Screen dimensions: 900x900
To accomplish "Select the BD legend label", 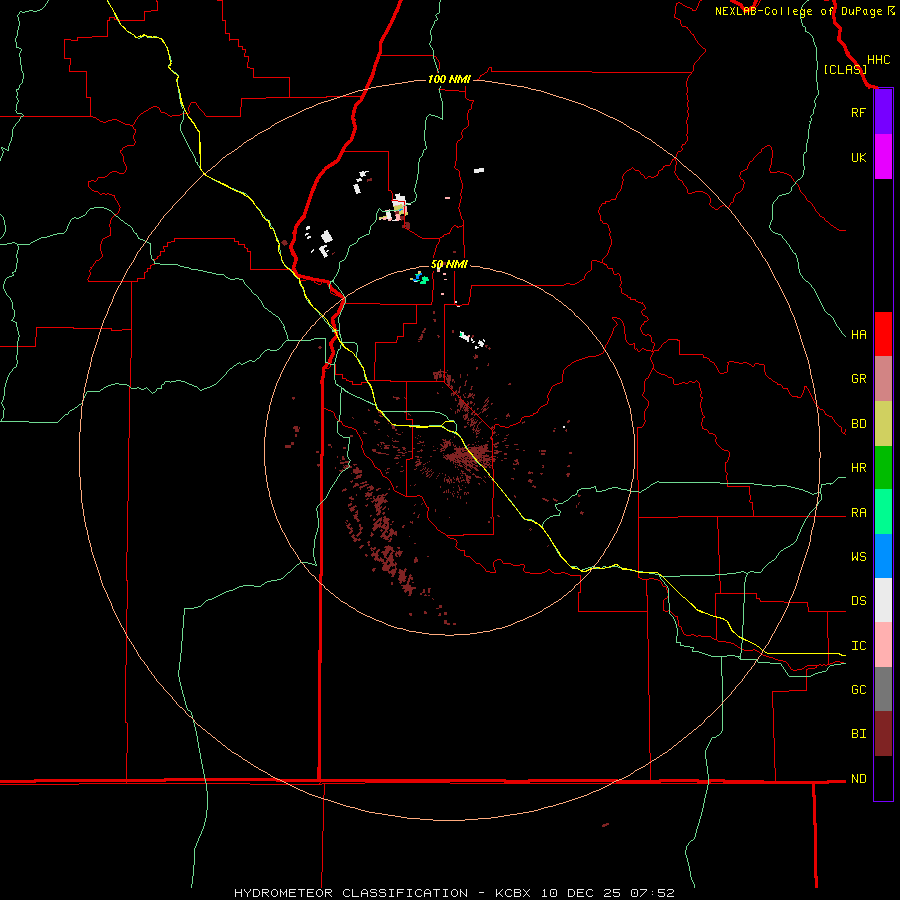I will point(858,423).
